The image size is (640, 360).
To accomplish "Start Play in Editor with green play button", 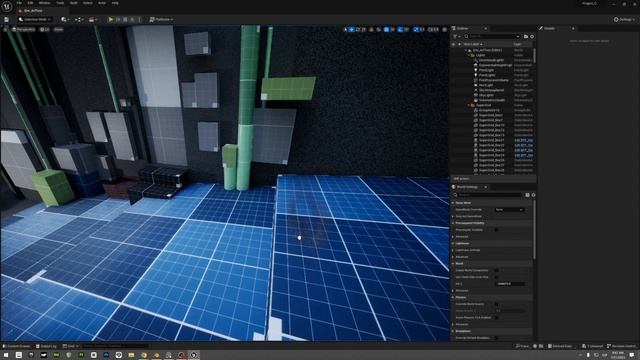I will click(x=111, y=20).
